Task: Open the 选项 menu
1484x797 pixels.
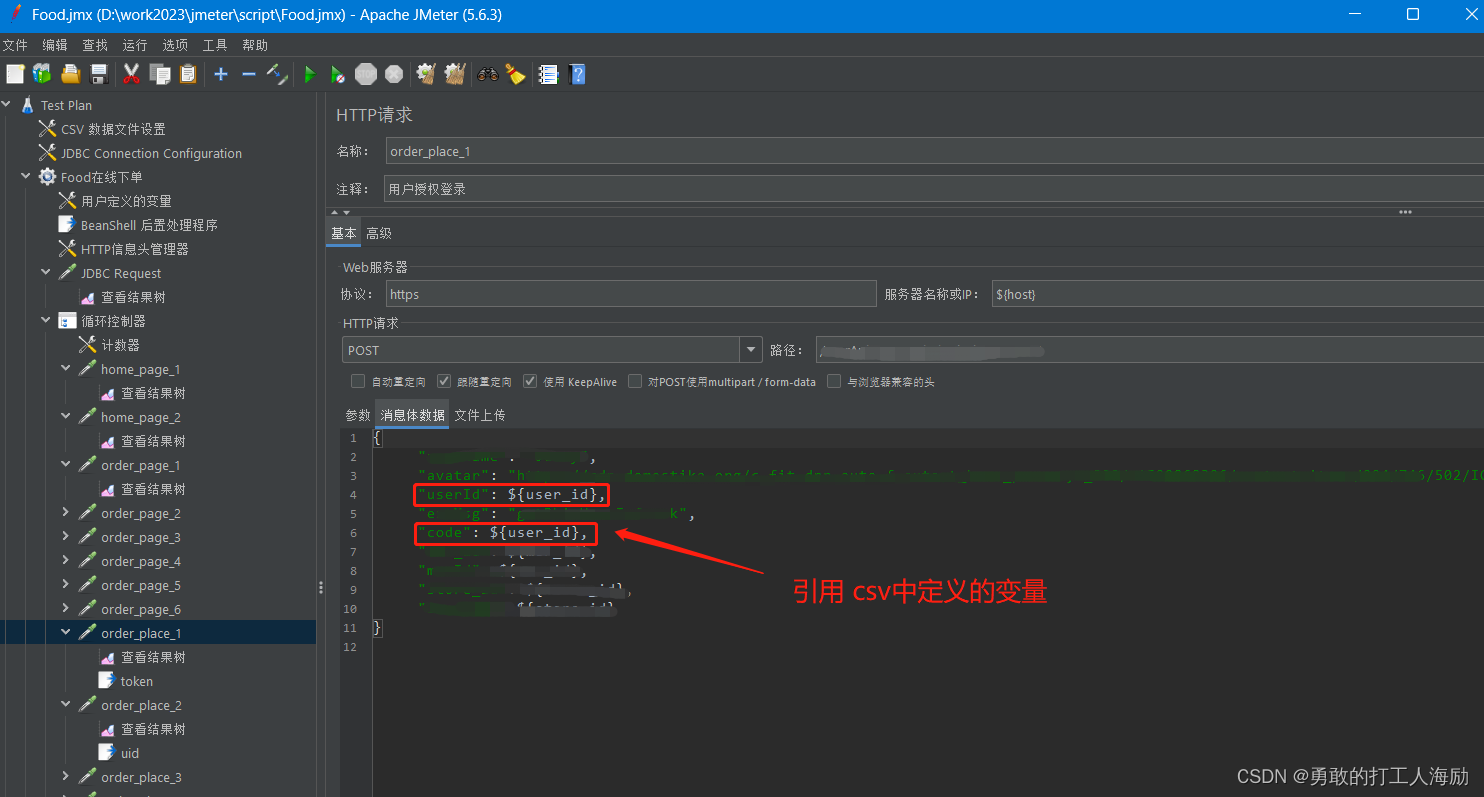Action: pyautogui.click(x=175, y=45)
